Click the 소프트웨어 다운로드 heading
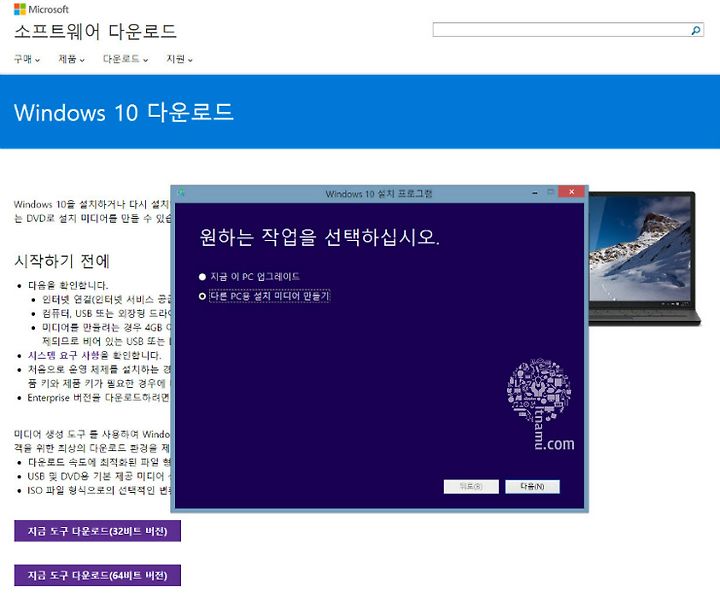This screenshot has width=720, height=597. pos(96,31)
